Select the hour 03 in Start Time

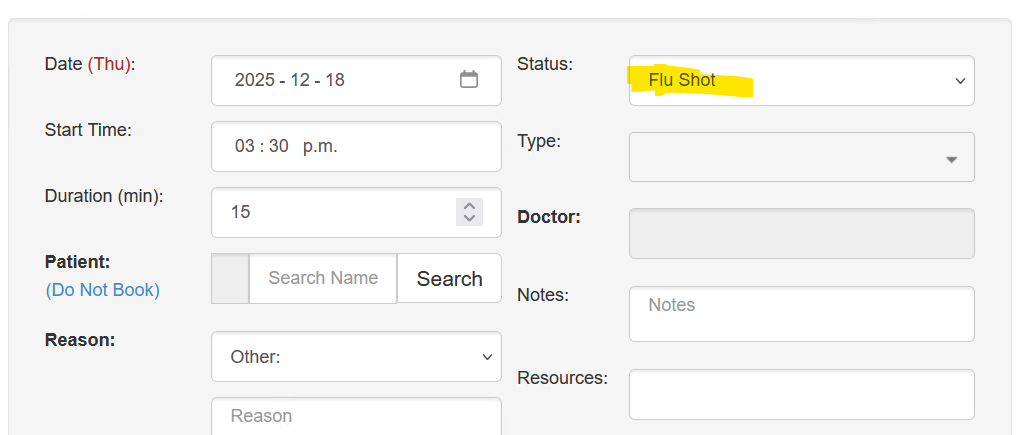[245, 146]
